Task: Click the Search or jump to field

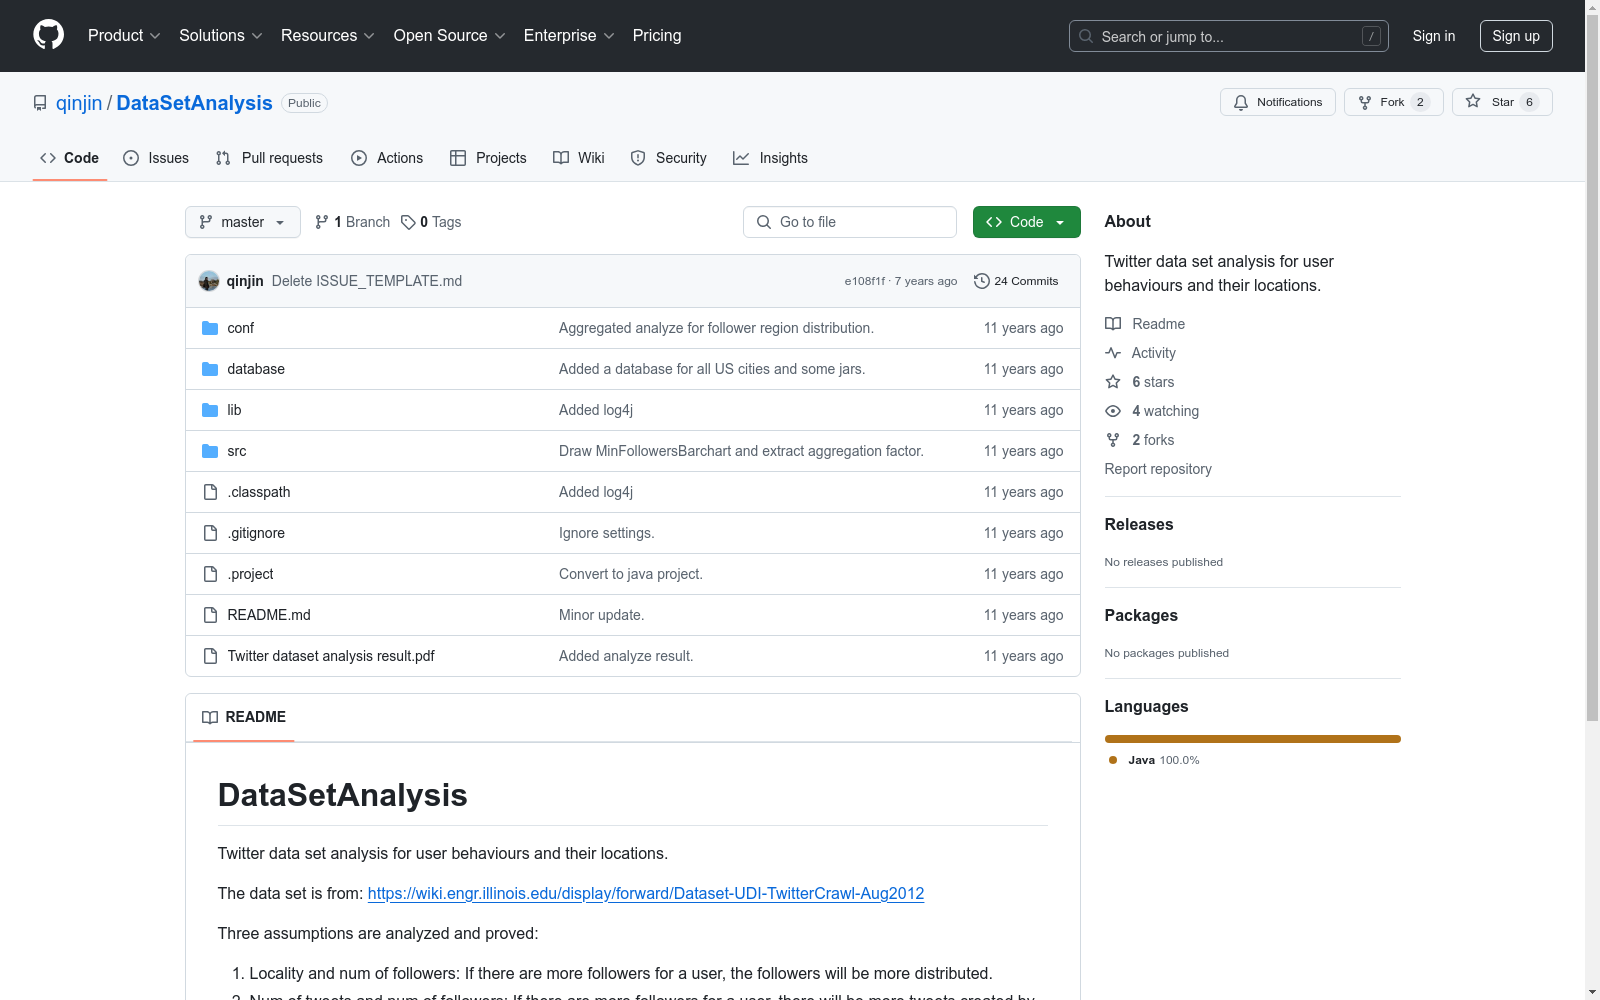Action: click(1229, 36)
